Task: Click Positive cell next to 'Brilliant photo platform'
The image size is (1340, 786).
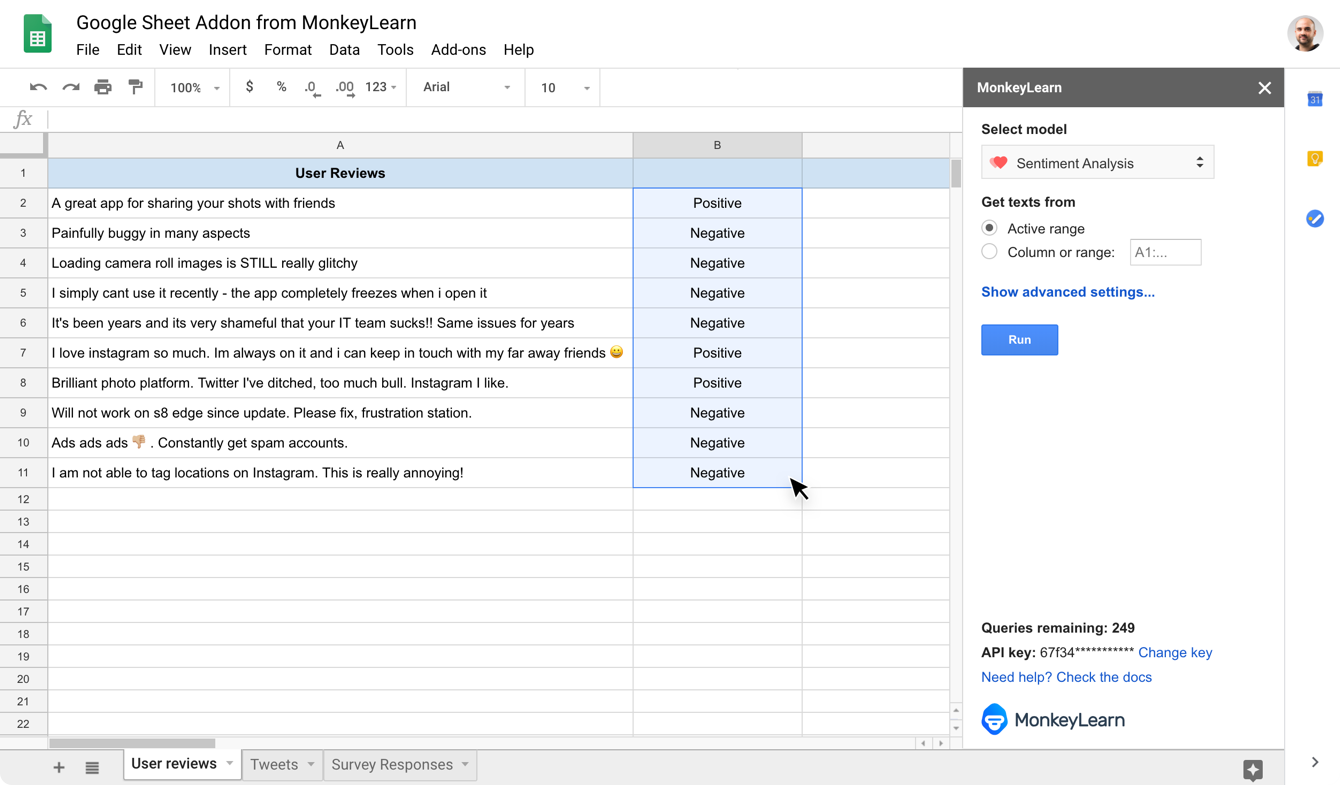Action: [717, 383]
